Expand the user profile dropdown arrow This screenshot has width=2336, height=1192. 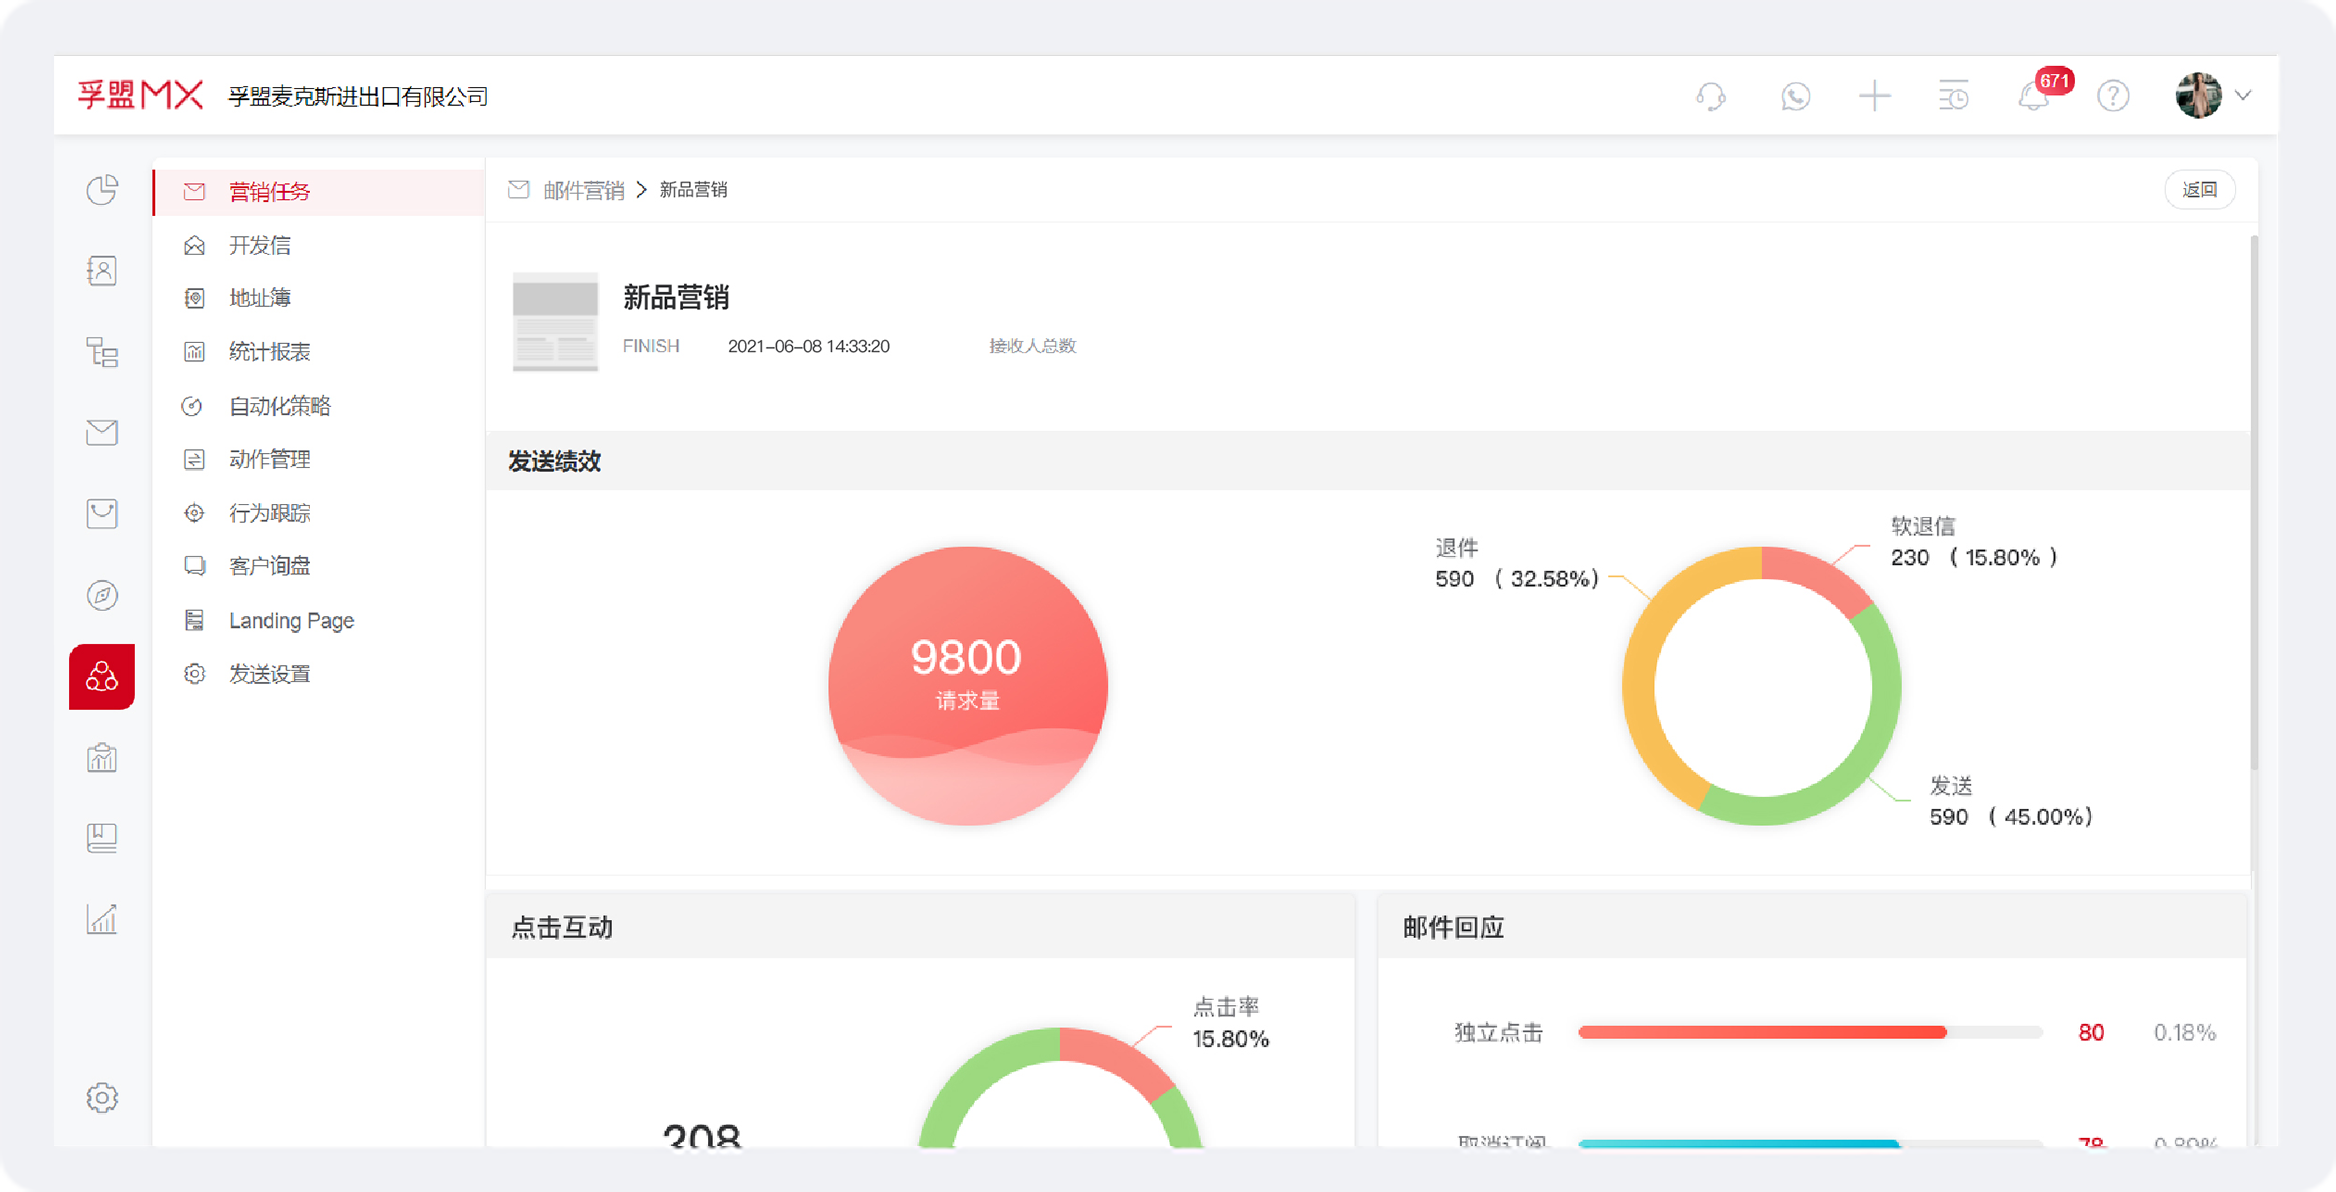pyautogui.click(x=2244, y=96)
